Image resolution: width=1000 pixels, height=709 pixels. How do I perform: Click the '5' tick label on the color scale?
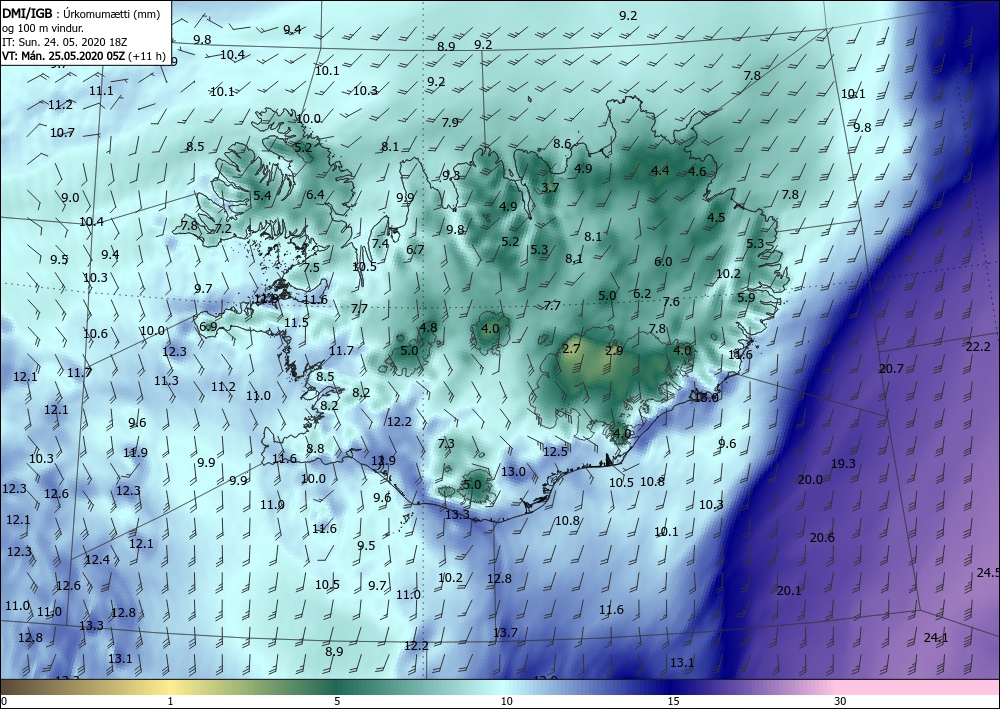[337, 701]
